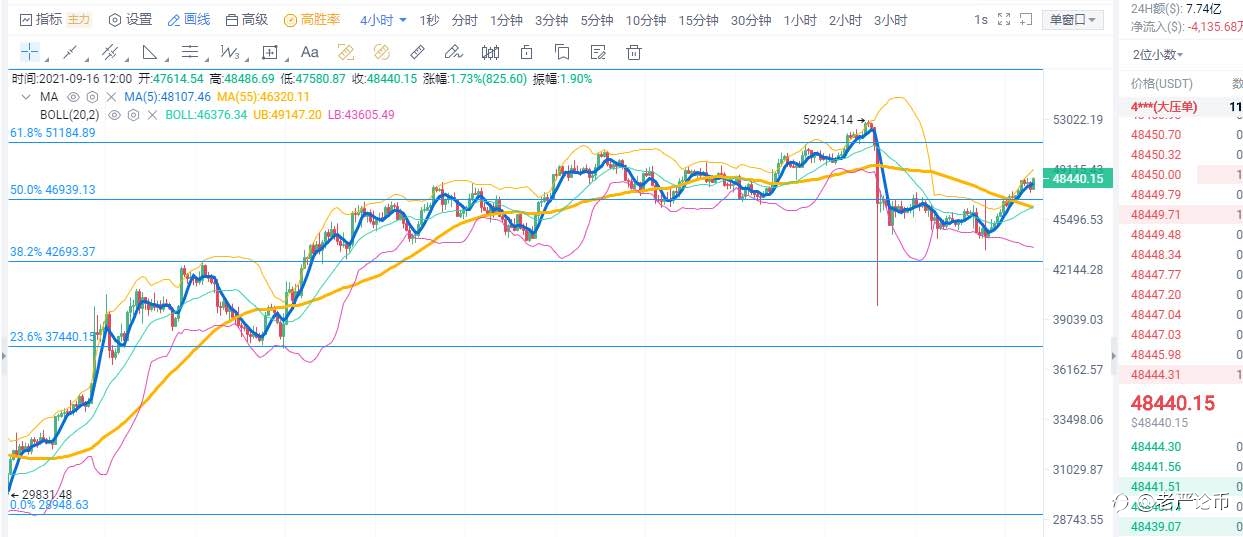Click the large red last price 48440.15

point(1173,403)
